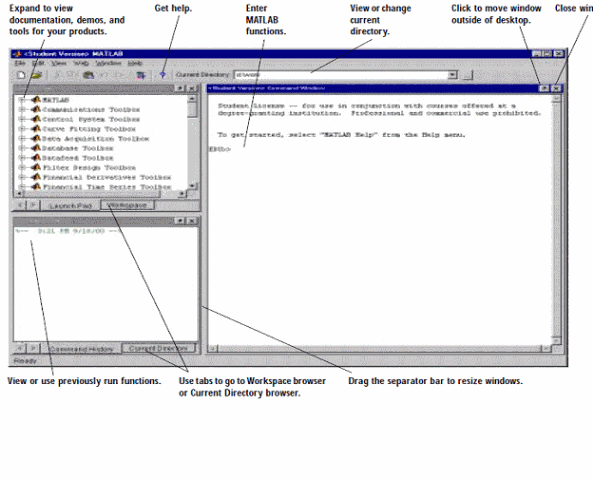The height and width of the screenshot is (480, 593).
Task: Open the Current Directory dropdown arrow
Action: [x=452, y=75]
